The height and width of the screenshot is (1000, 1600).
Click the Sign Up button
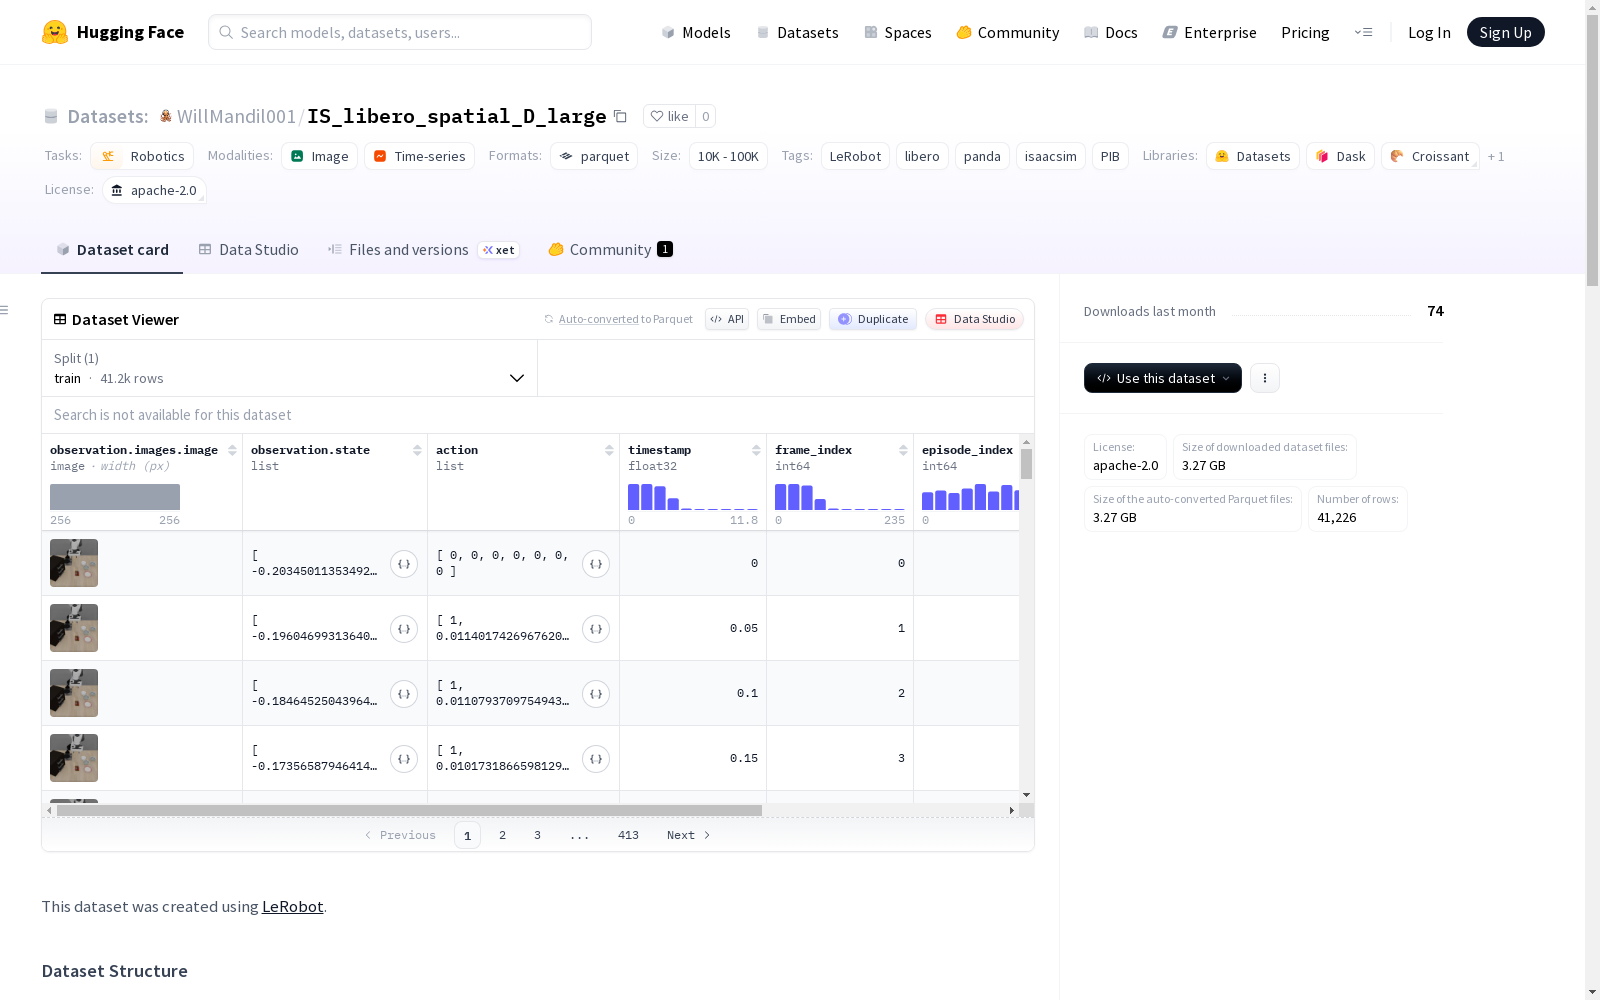1506,32
